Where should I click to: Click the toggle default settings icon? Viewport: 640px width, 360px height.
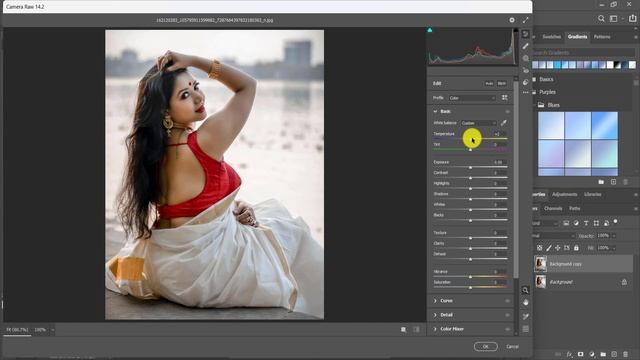tap(416, 329)
